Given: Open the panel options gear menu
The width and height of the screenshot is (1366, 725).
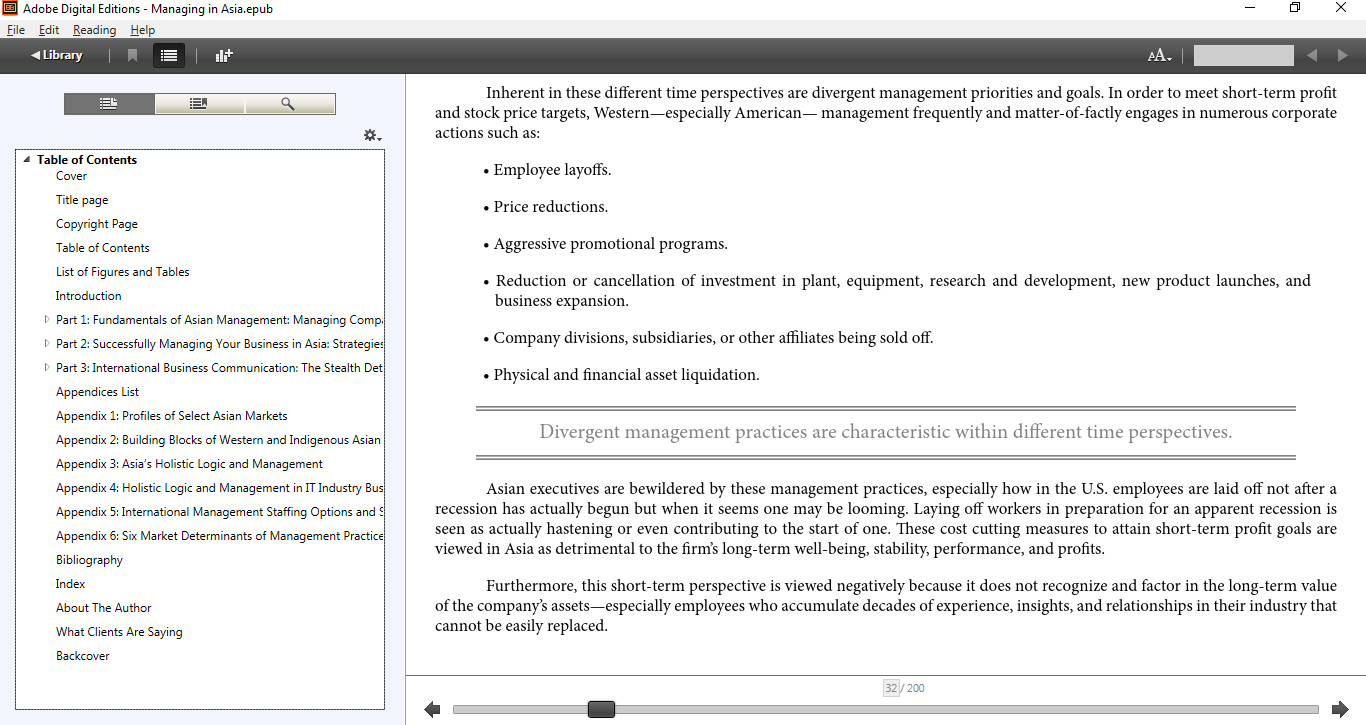Looking at the screenshot, I should 372,135.
